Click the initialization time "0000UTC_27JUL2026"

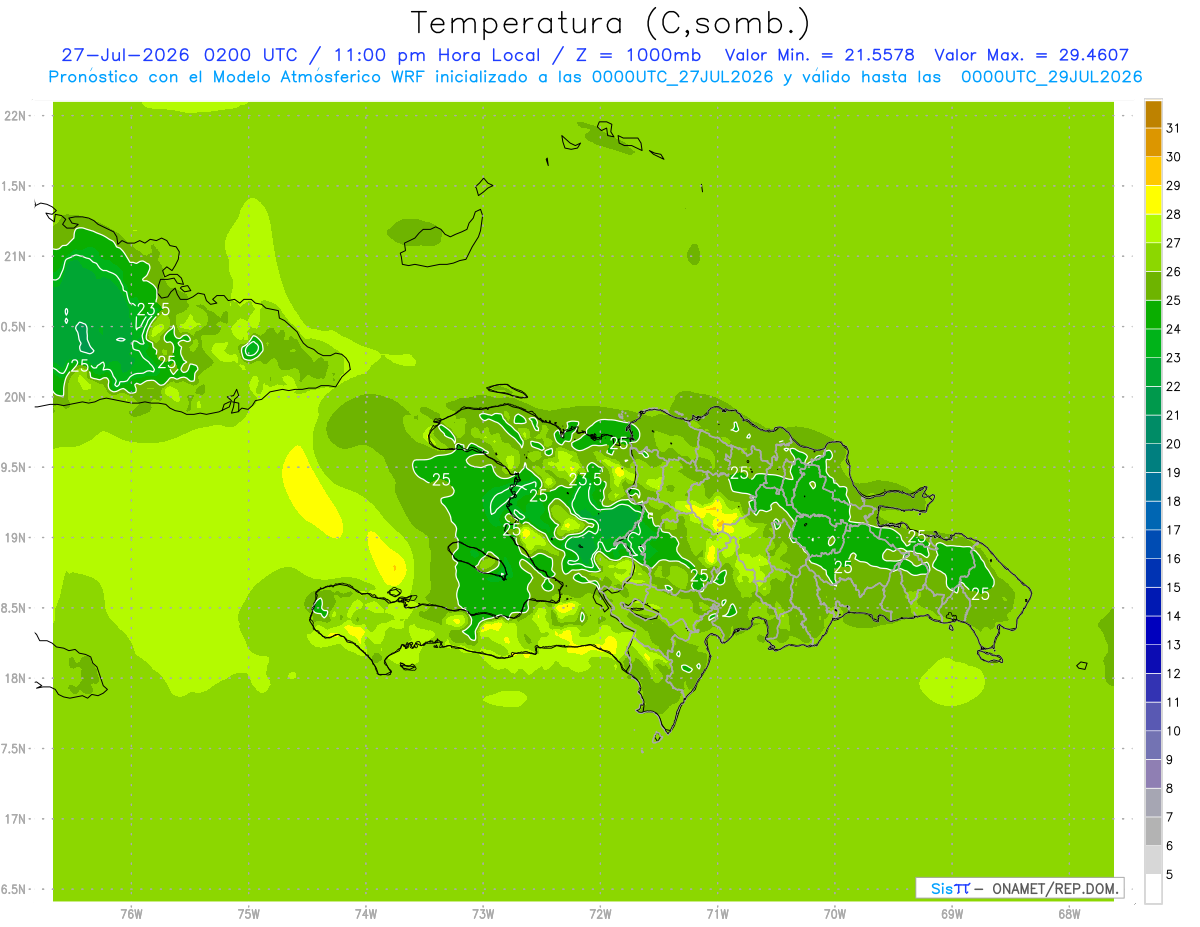point(683,77)
